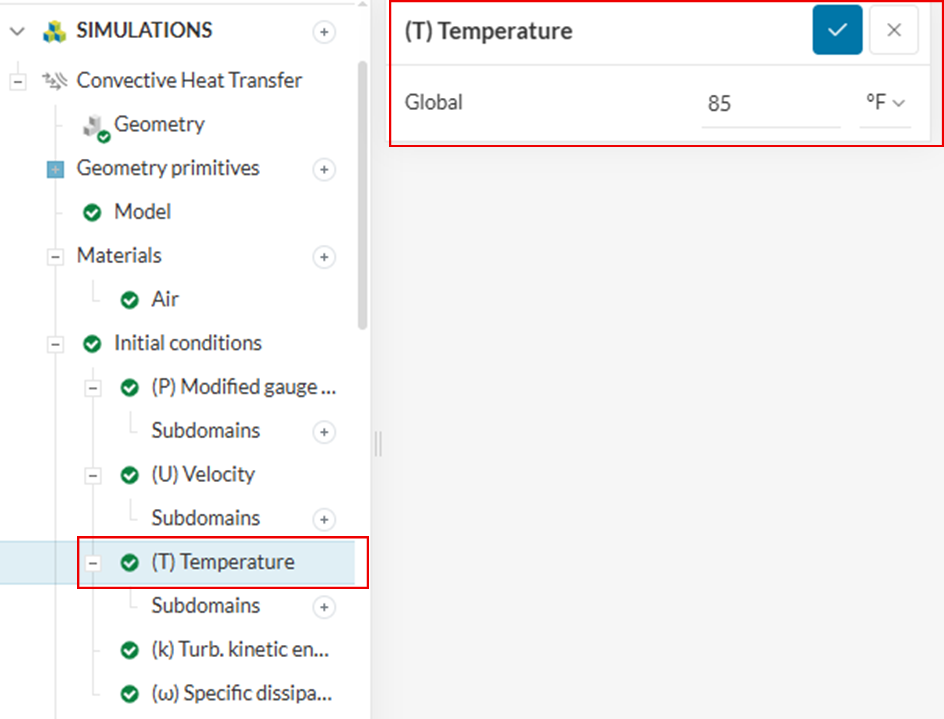Add subdomain under Temperature

pos(324,608)
